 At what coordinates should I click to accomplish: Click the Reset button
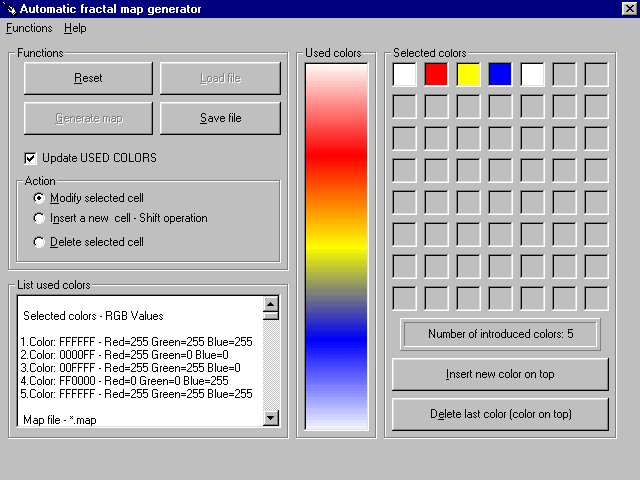pyautogui.click(x=88, y=78)
